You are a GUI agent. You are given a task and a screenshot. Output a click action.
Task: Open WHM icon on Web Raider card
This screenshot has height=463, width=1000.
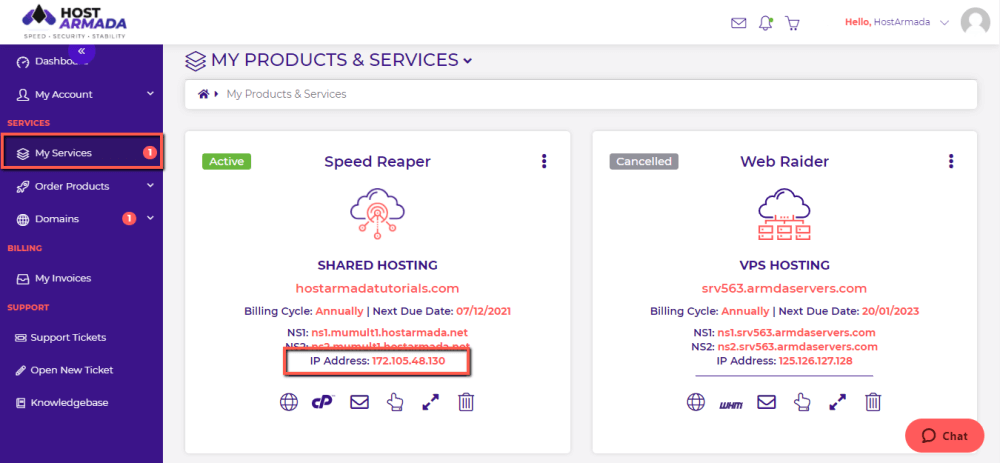pyautogui.click(x=731, y=404)
